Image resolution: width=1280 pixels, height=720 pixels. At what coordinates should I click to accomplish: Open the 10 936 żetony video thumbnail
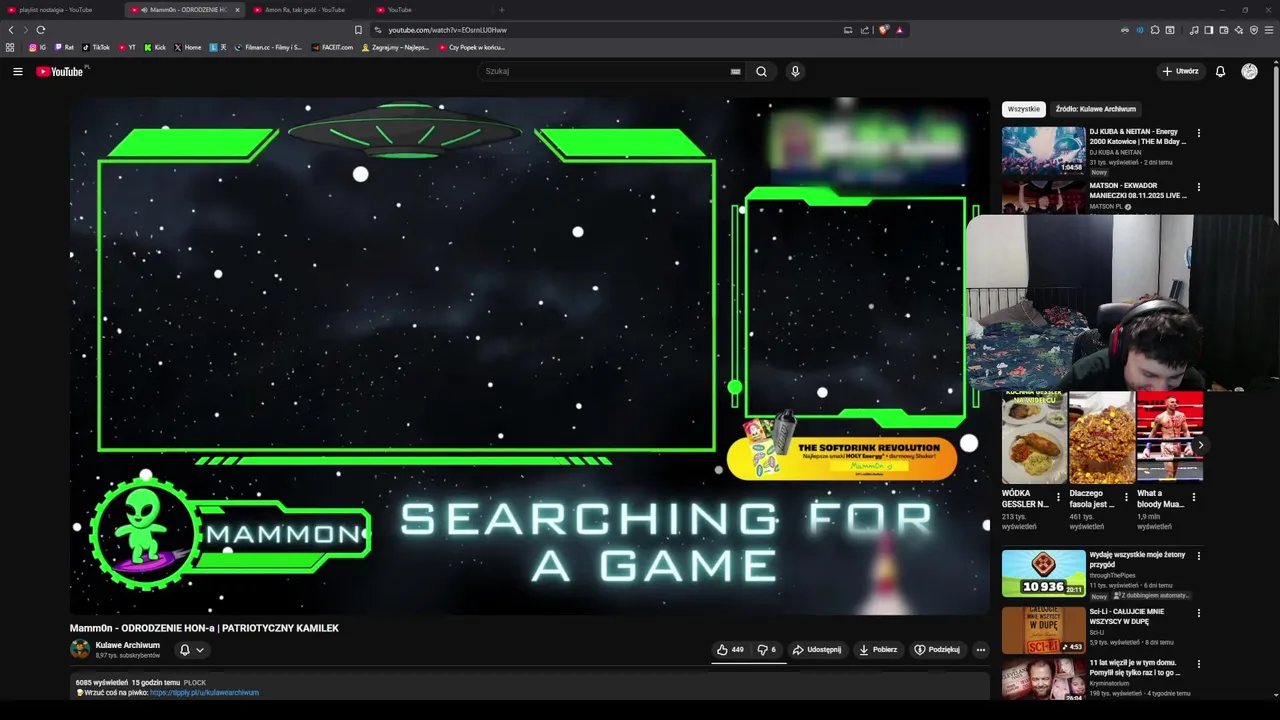pyautogui.click(x=1043, y=573)
